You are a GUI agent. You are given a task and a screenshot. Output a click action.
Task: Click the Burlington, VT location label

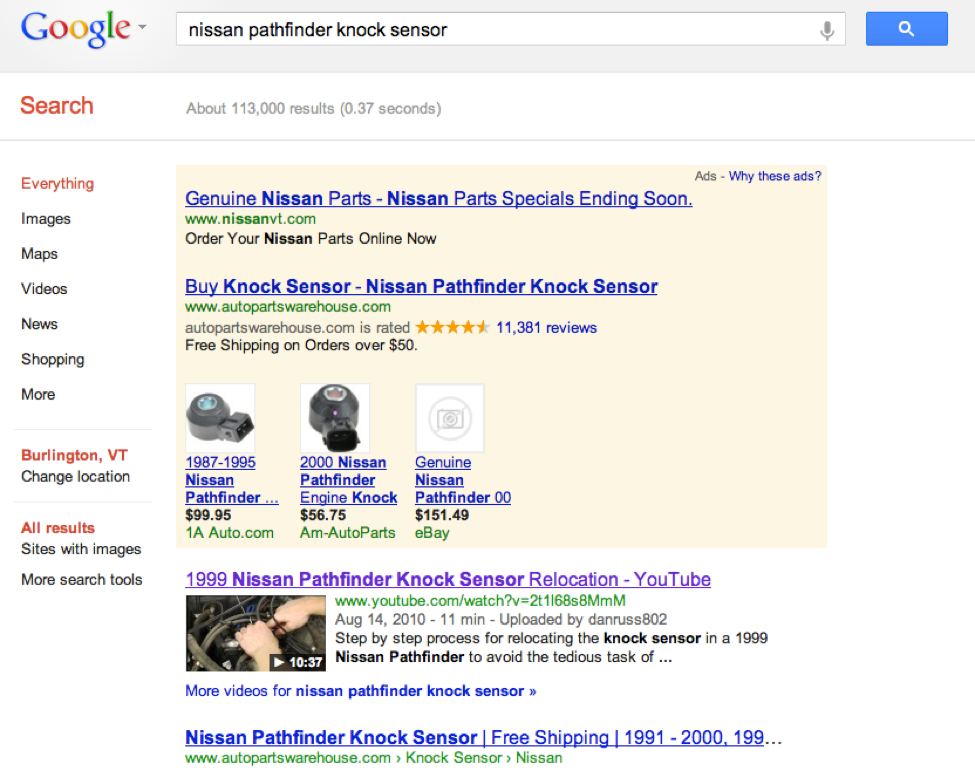click(x=74, y=455)
